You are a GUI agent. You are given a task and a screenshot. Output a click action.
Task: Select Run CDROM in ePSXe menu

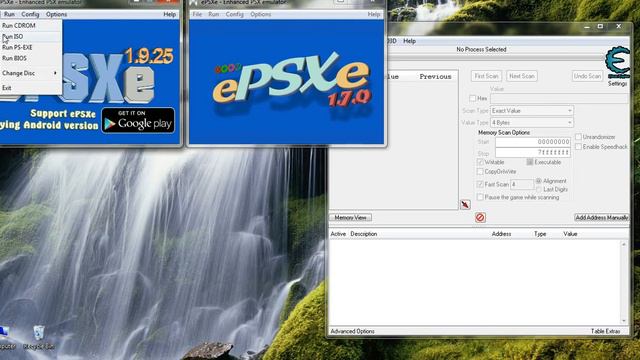19,25
